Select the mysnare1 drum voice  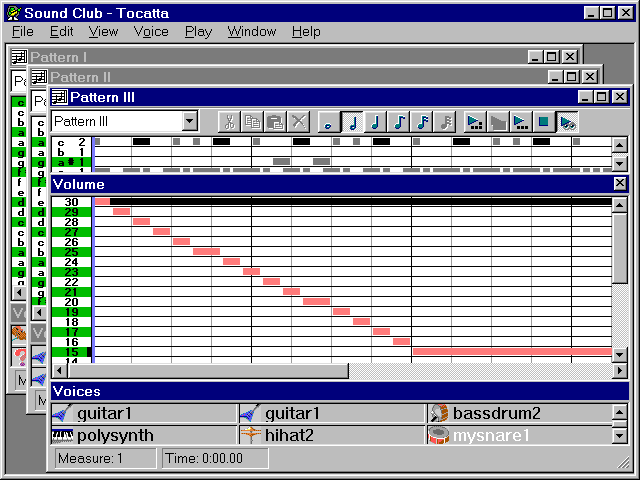point(520,435)
